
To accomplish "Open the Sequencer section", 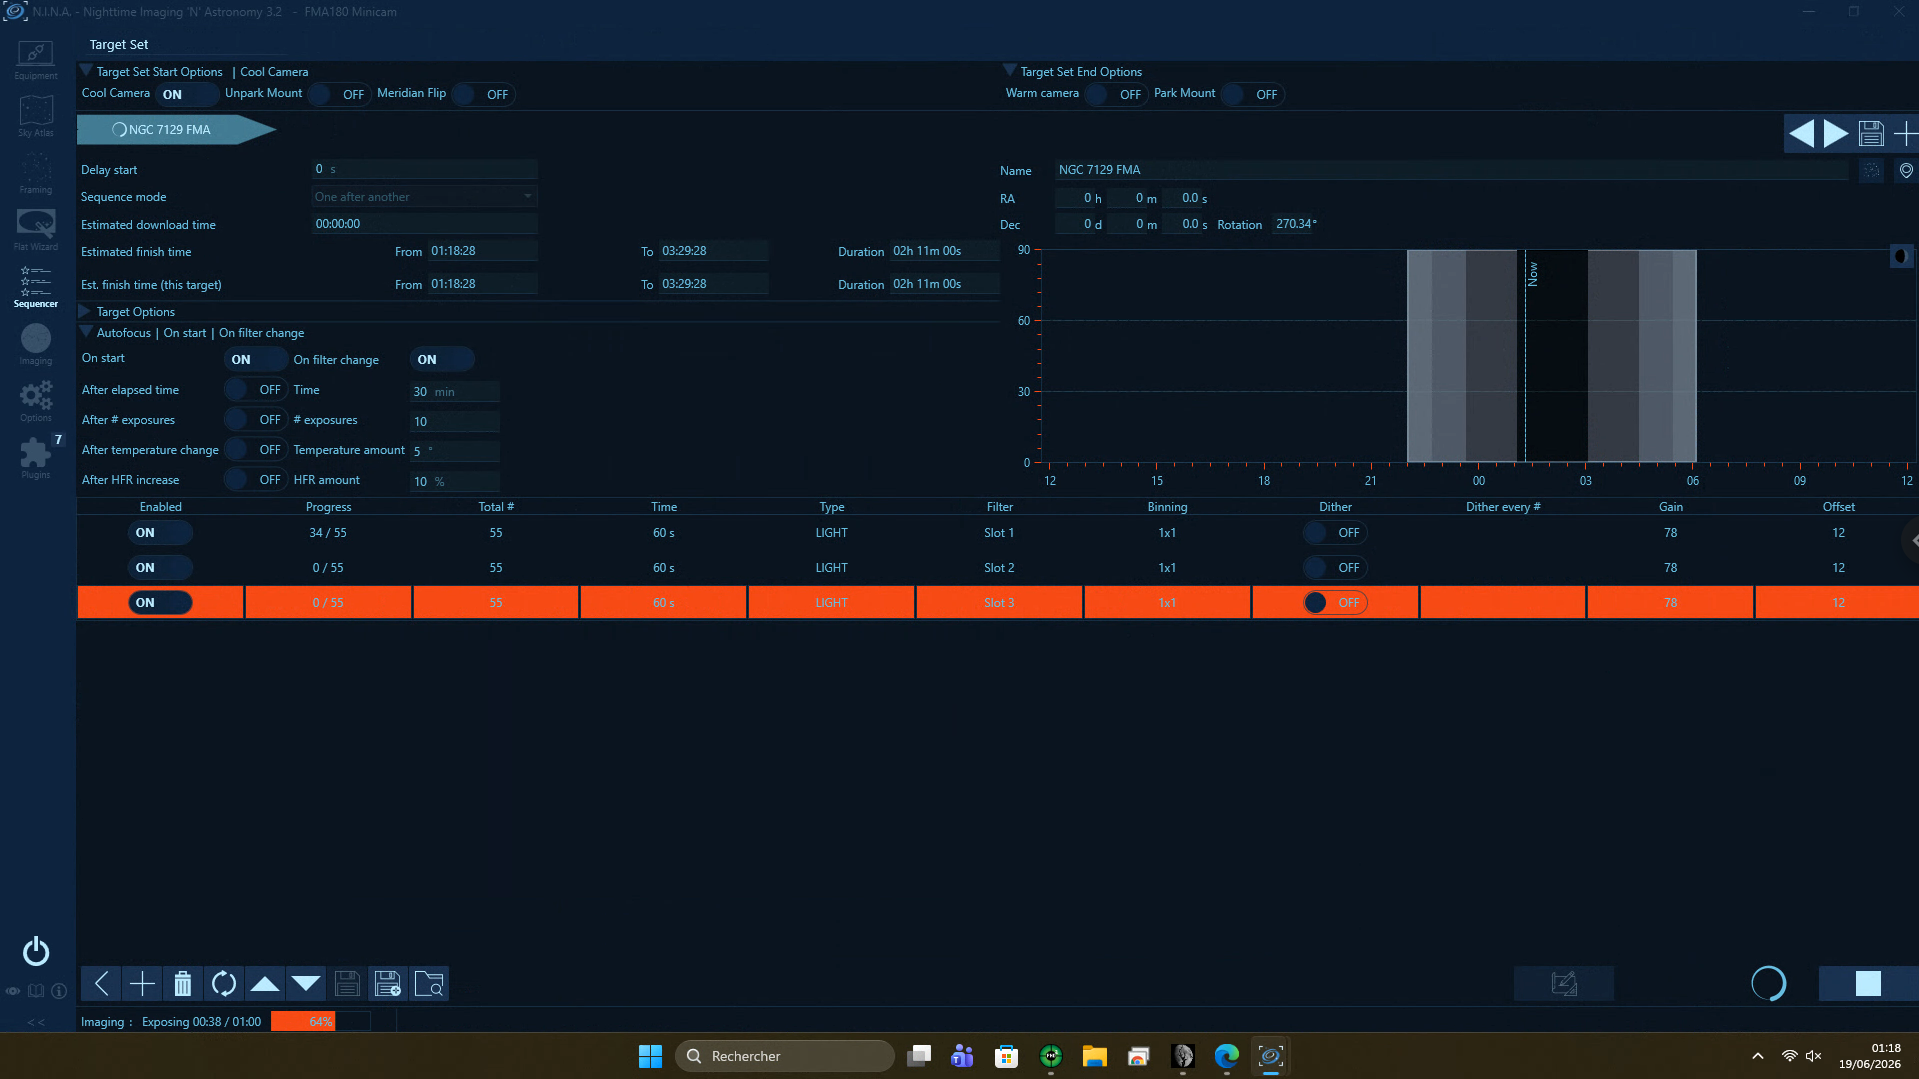I will pos(36,287).
